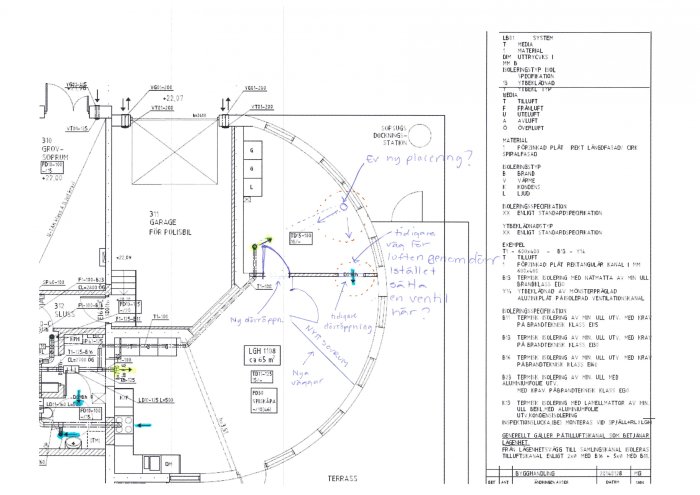
Task: Click the box marked L in the cabinet column
Action: click(252, 187)
